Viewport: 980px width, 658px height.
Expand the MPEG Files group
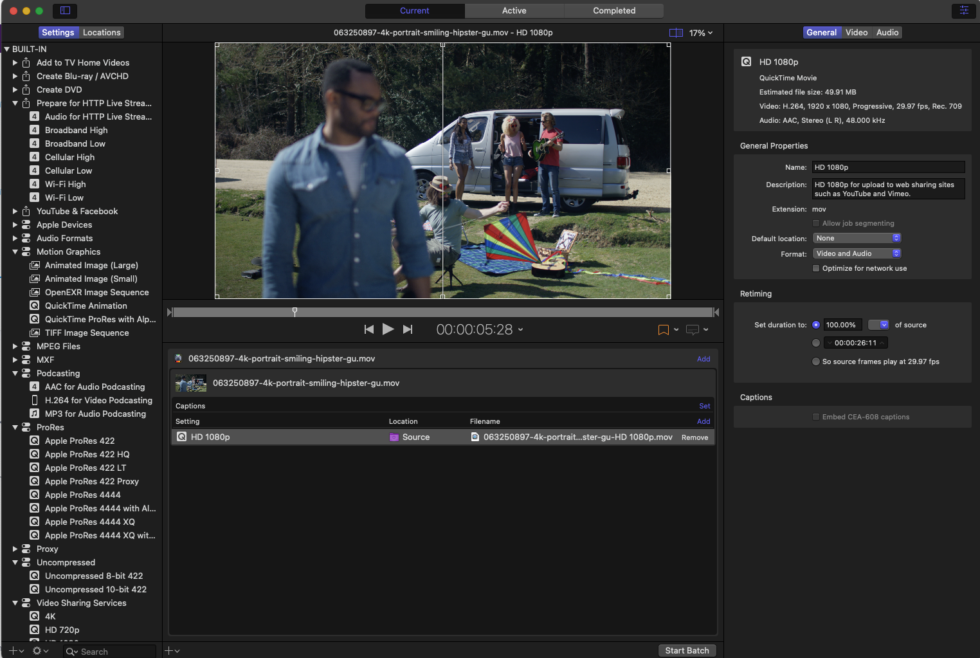pyautogui.click(x=15, y=346)
